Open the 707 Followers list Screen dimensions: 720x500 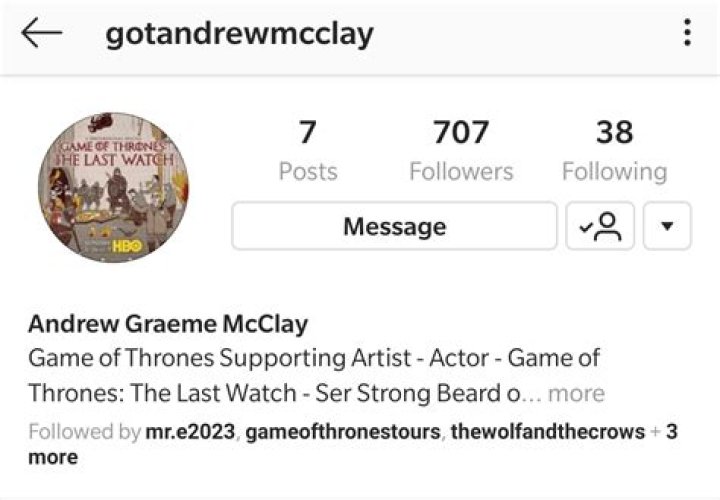coord(461,151)
